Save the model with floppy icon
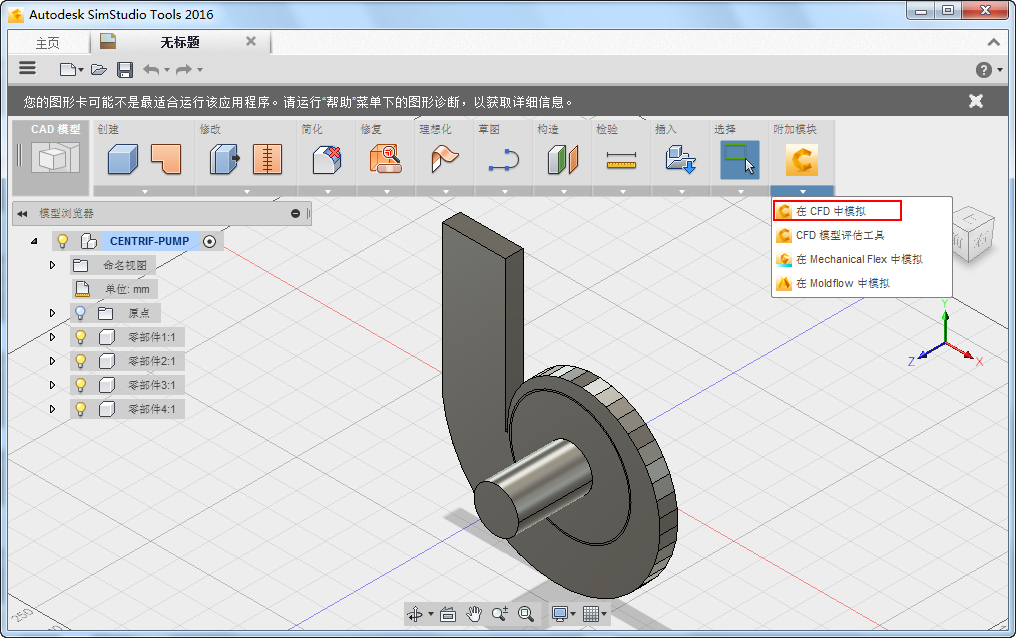Image resolution: width=1016 pixels, height=638 pixels. (x=125, y=69)
